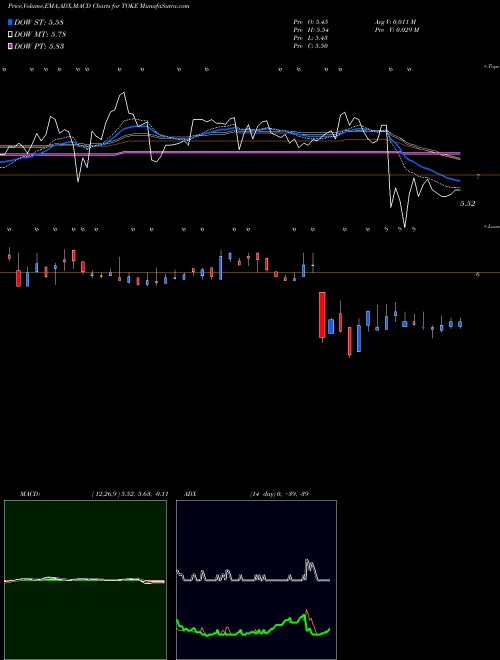Click the Tops label at right edge
Viewport: 500px width, 660px height.
click(492, 67)
